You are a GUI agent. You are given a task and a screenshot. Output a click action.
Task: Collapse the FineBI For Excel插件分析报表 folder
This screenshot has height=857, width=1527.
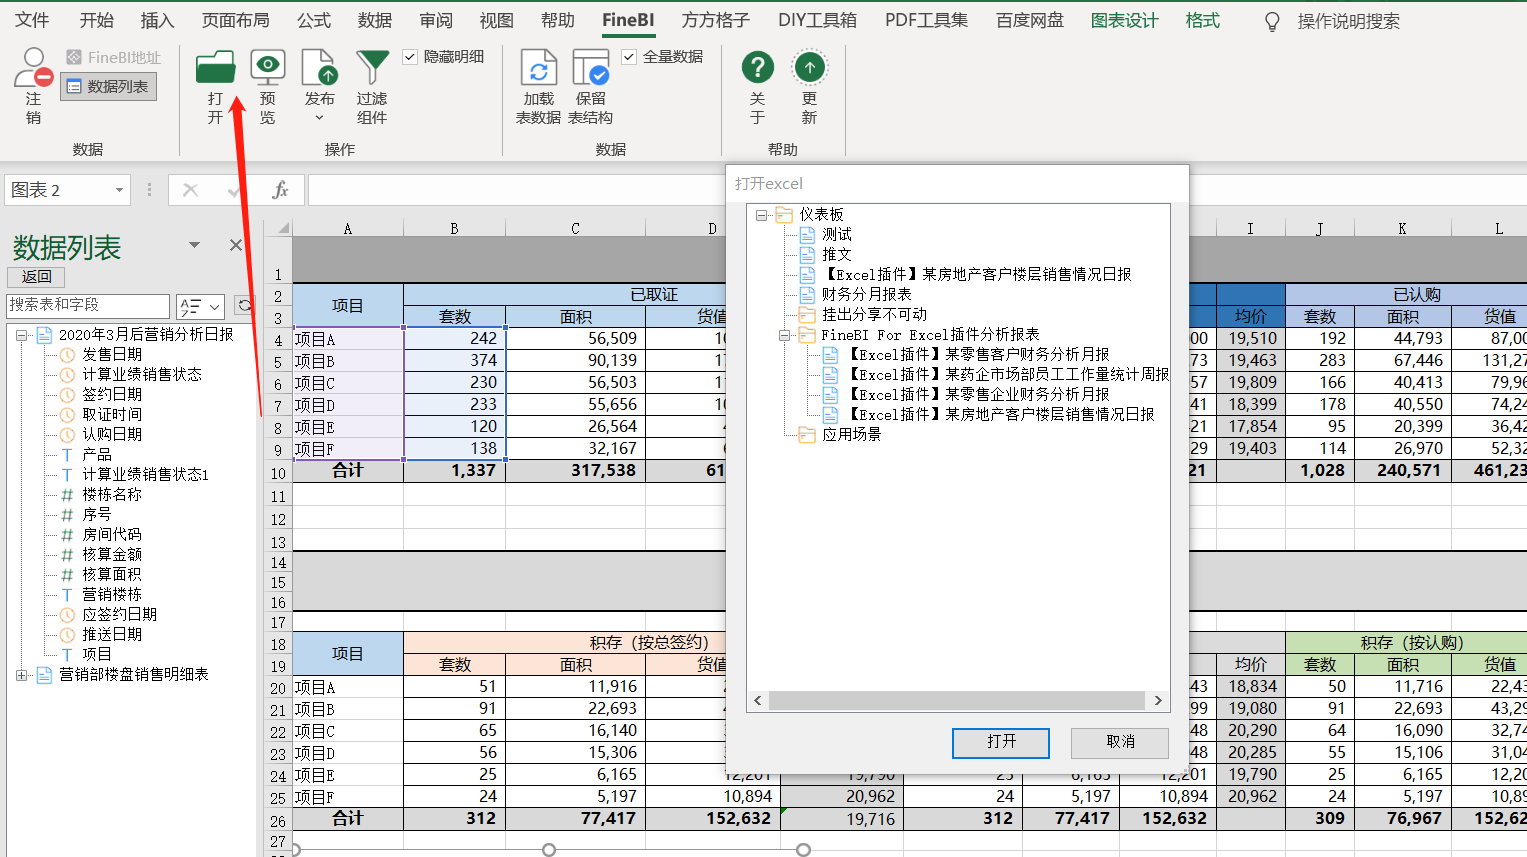point(785,335)
